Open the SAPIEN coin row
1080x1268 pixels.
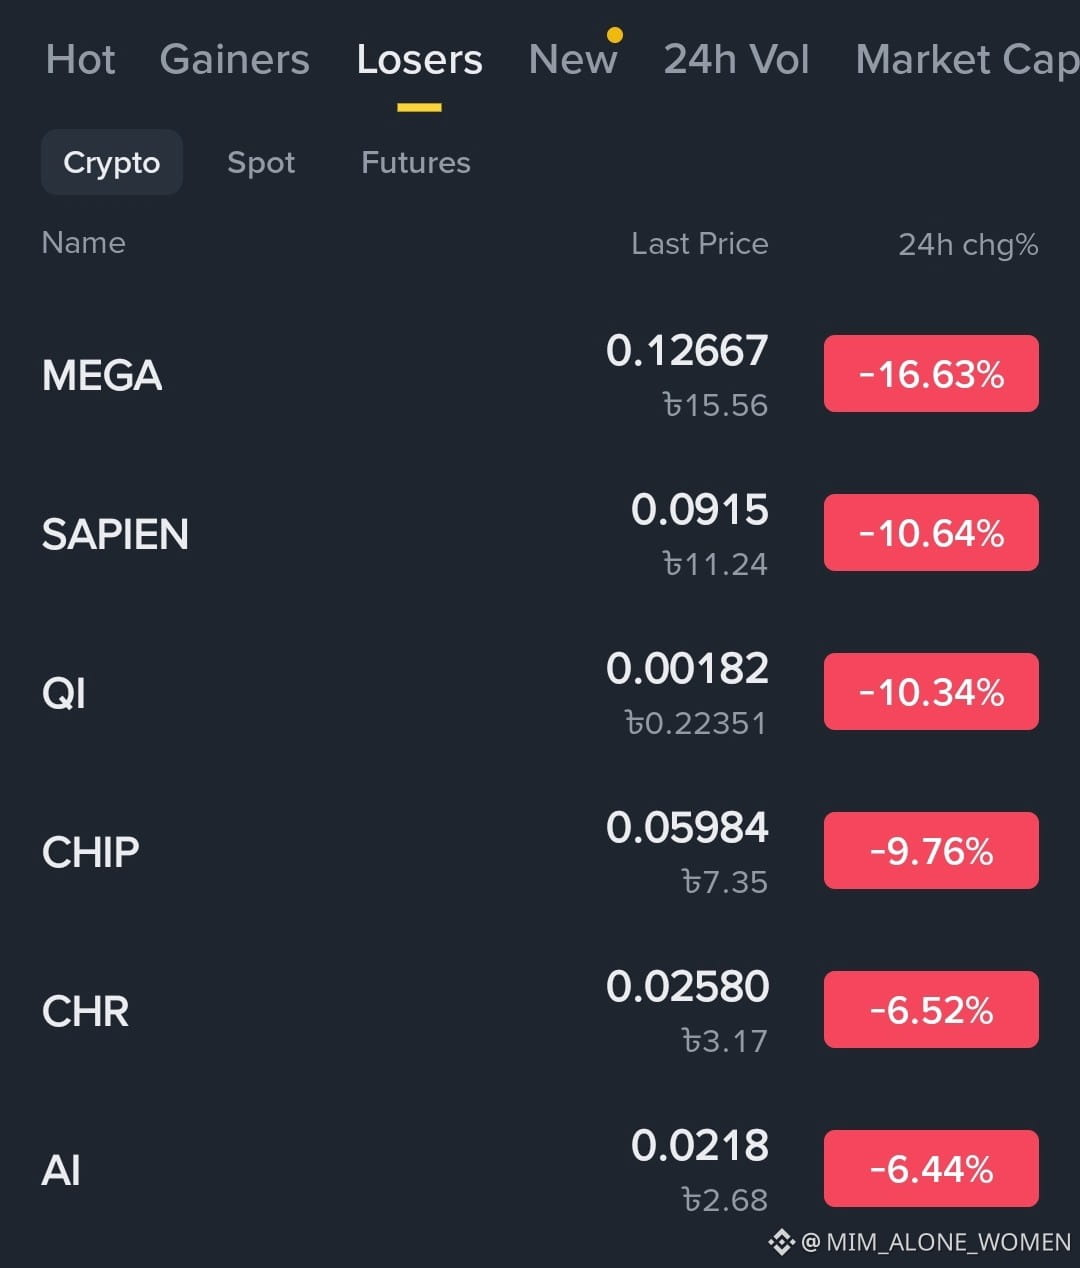click(540, 534)
